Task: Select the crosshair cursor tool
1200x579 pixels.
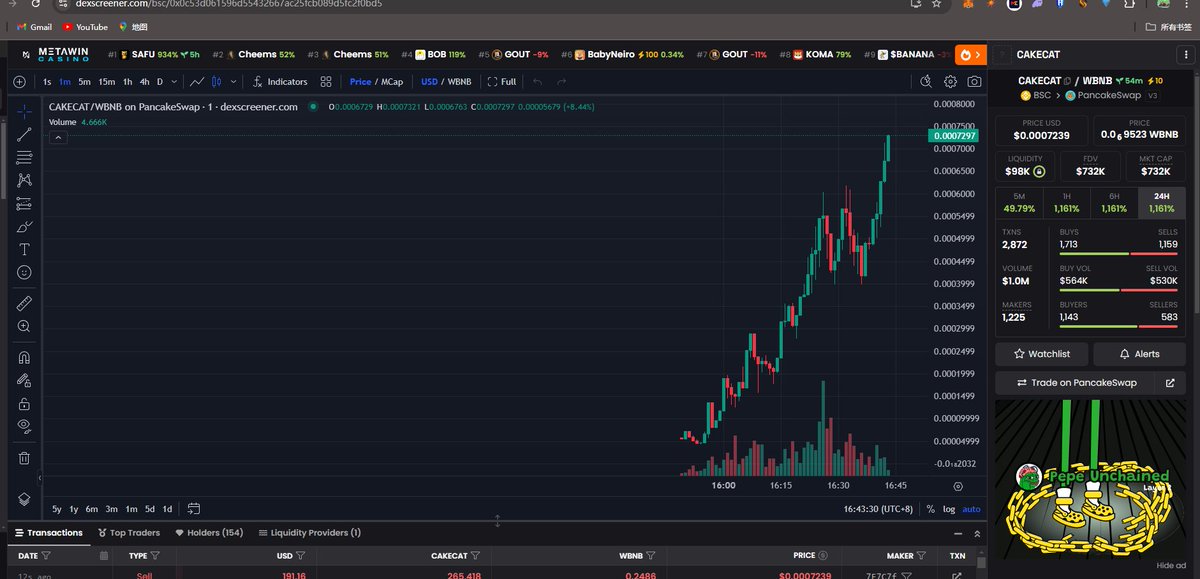Action: pyautogui.click(x=24, y=112)
